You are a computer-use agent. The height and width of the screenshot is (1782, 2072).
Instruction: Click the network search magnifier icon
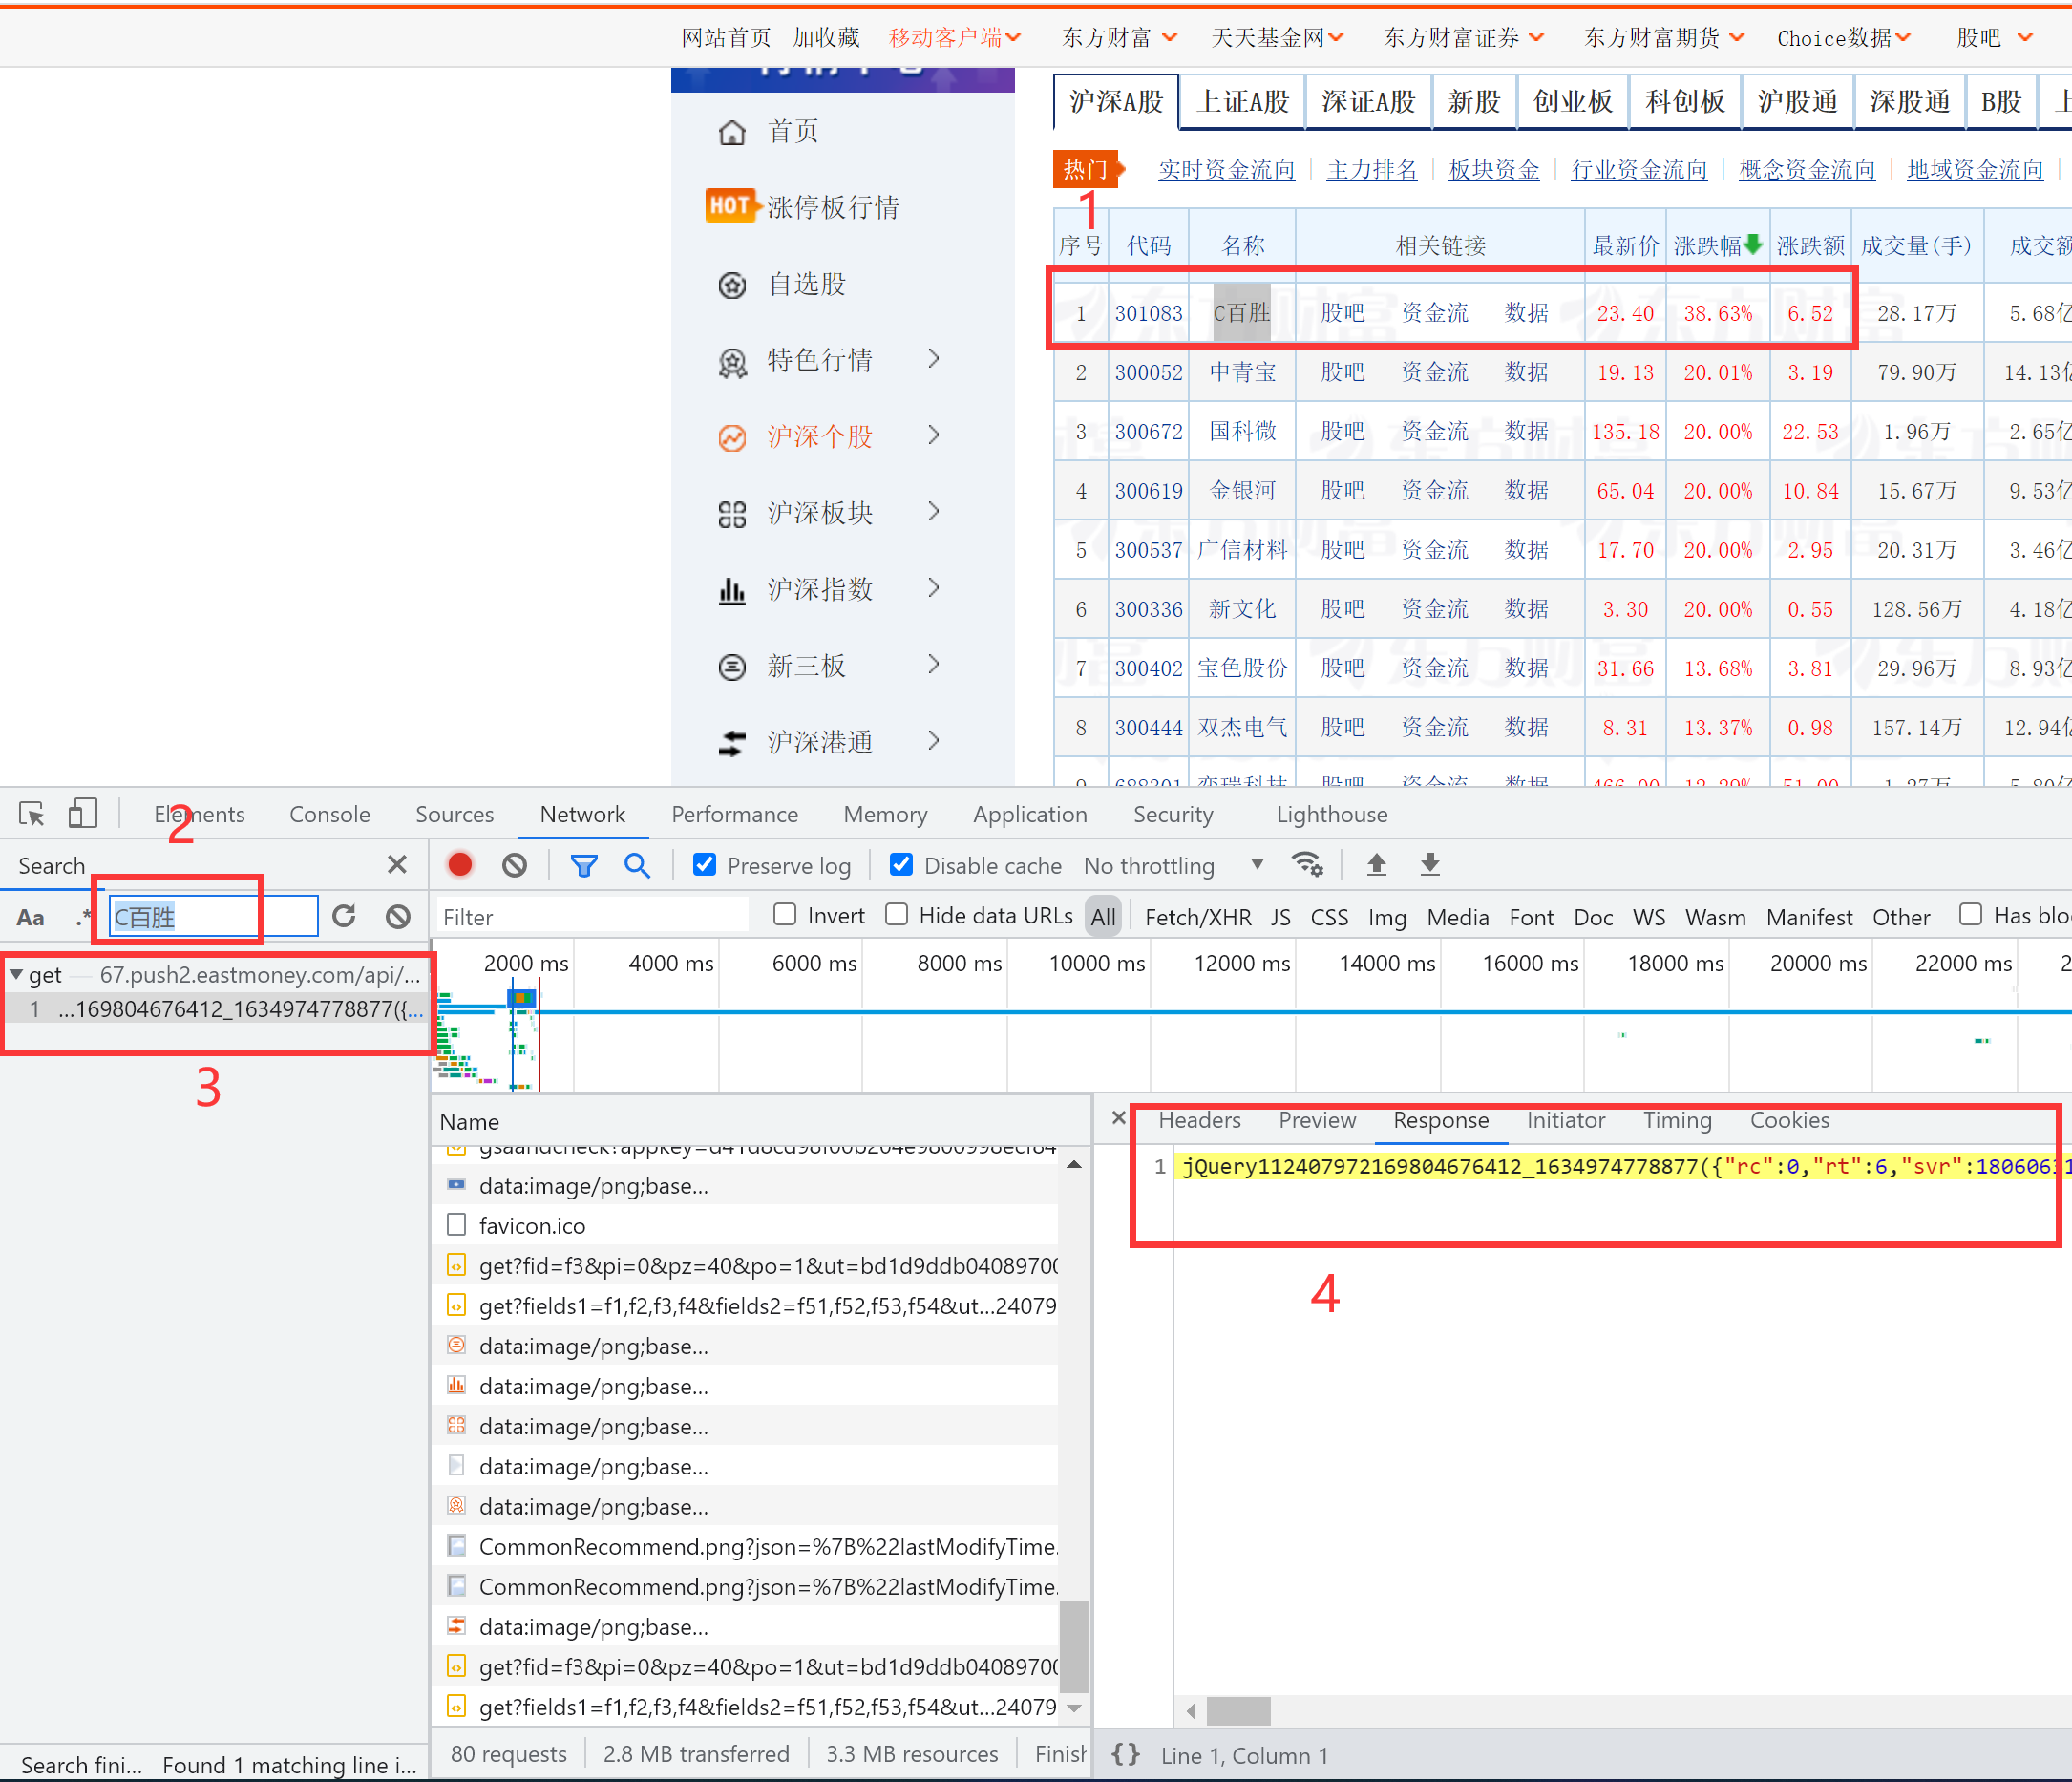coord(637,865)
